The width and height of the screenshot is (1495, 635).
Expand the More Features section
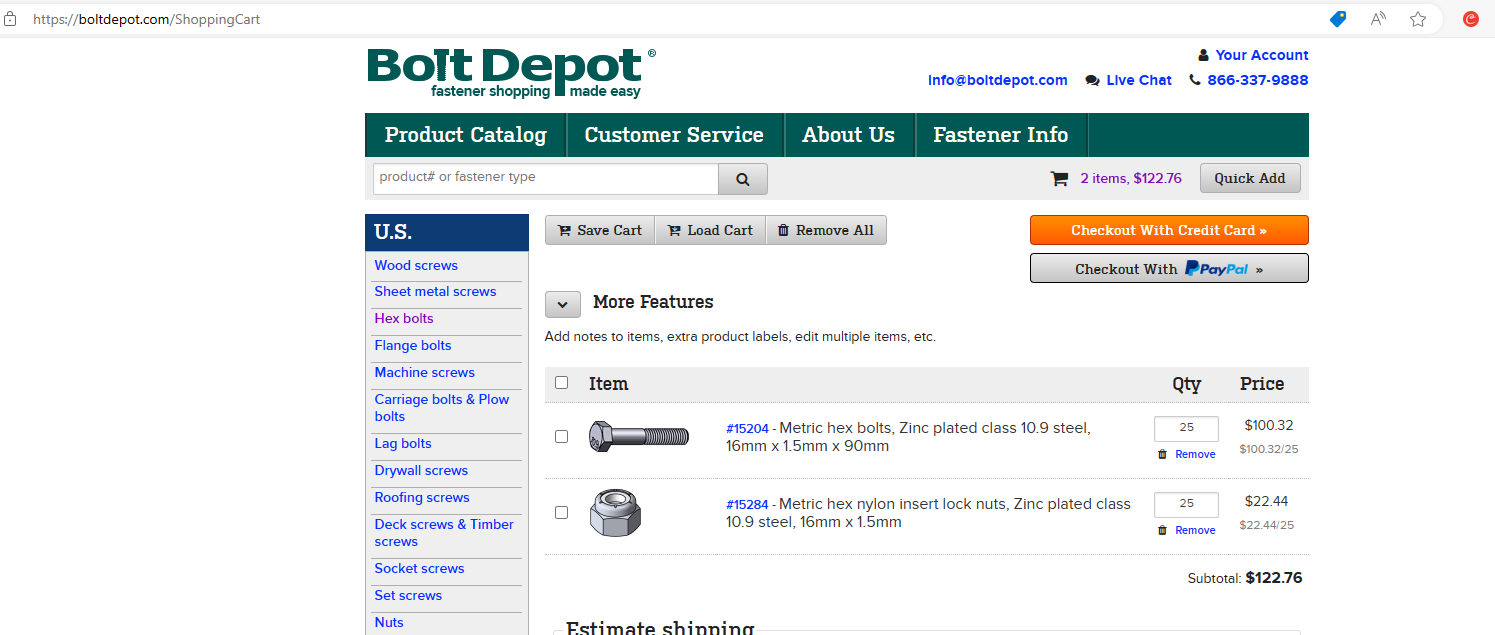(x=563, y=304)
